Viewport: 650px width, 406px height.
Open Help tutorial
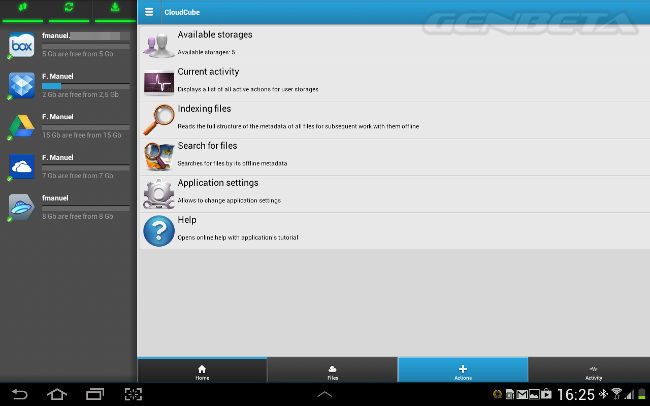[x=392, y=229]
